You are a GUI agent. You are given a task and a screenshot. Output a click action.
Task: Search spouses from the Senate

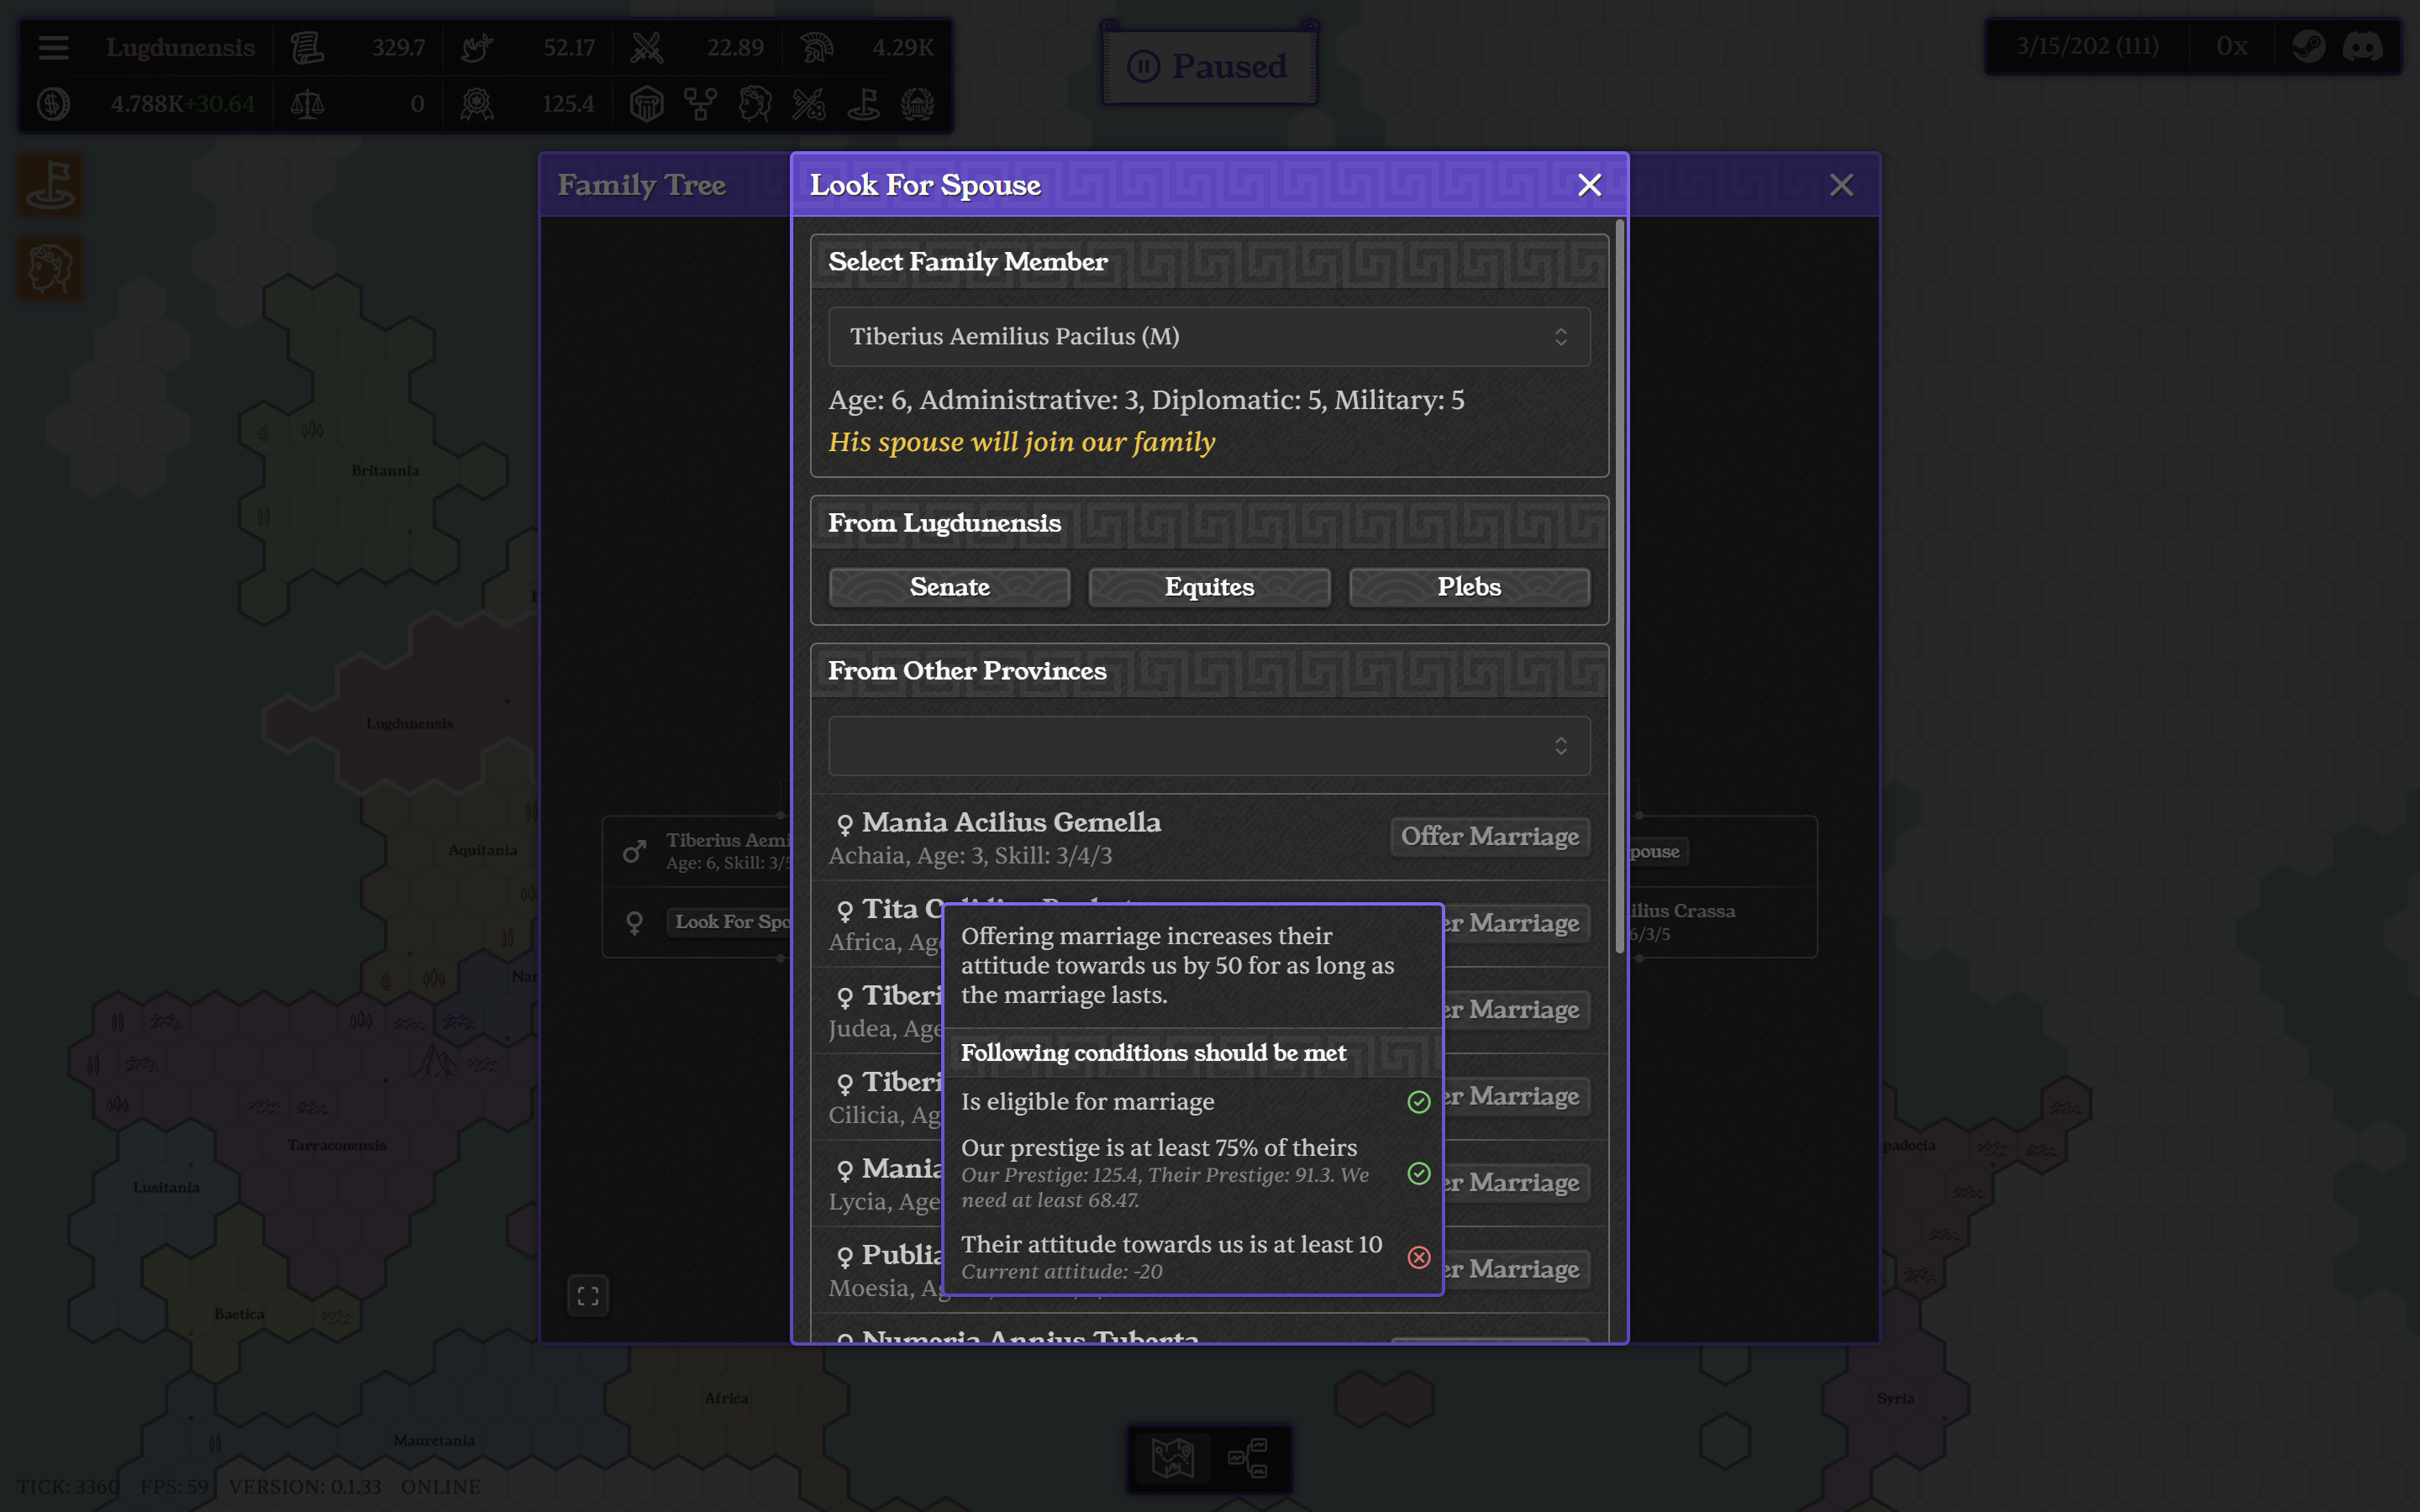click(949, 587)
